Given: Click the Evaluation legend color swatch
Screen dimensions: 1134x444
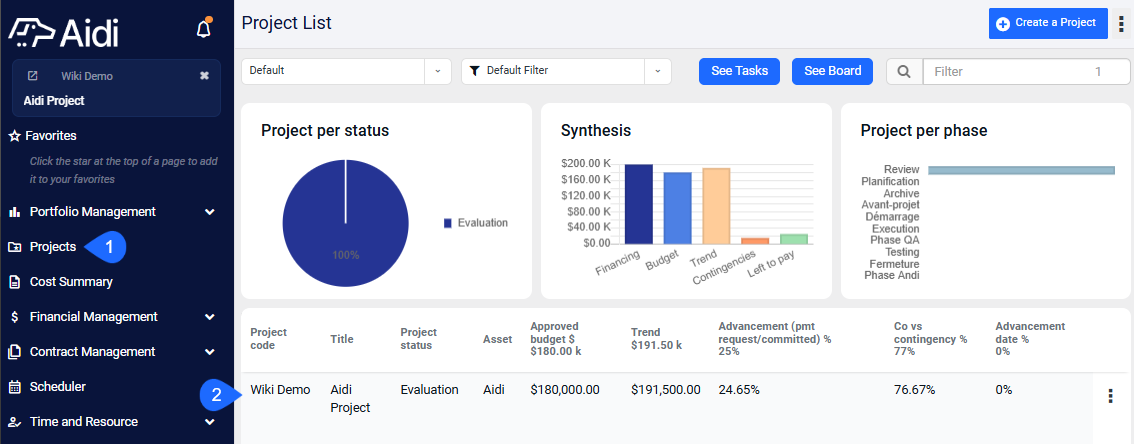Looking at the screenshot, I should 448,223.
